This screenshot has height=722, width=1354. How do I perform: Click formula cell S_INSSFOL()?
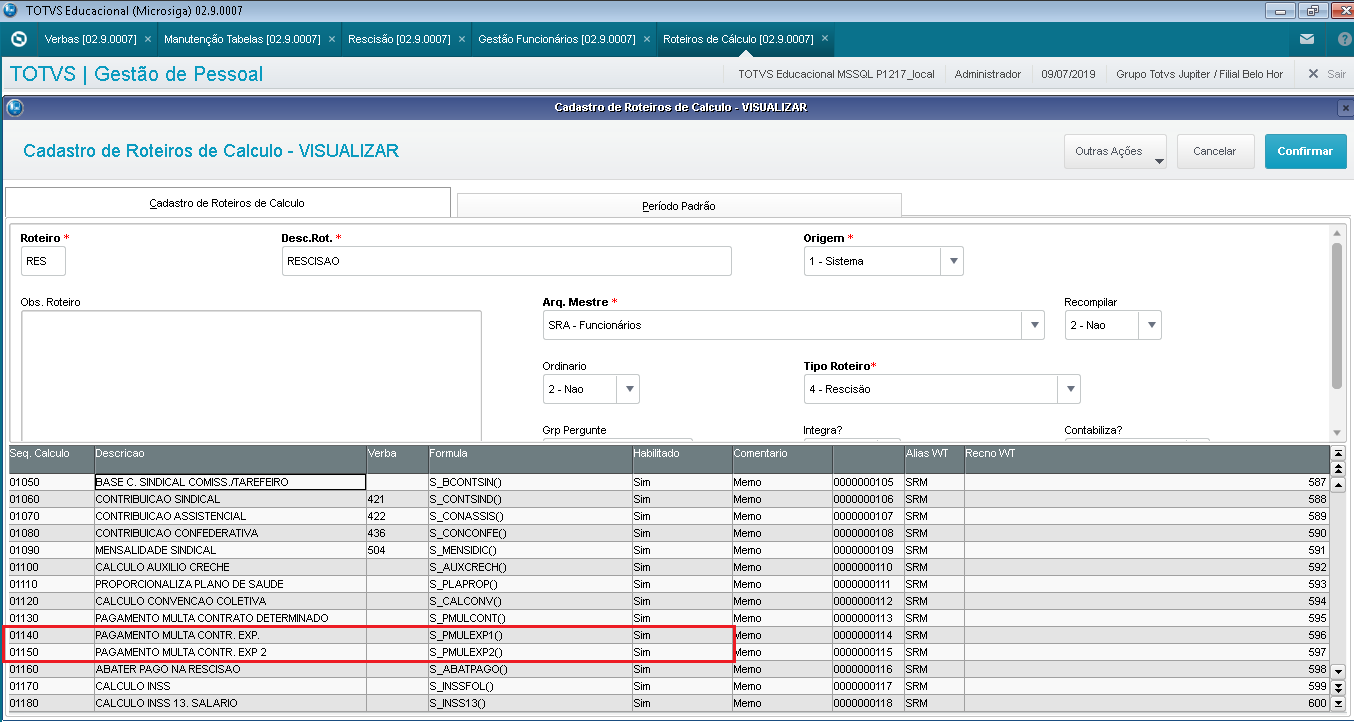tap(530, 686)
